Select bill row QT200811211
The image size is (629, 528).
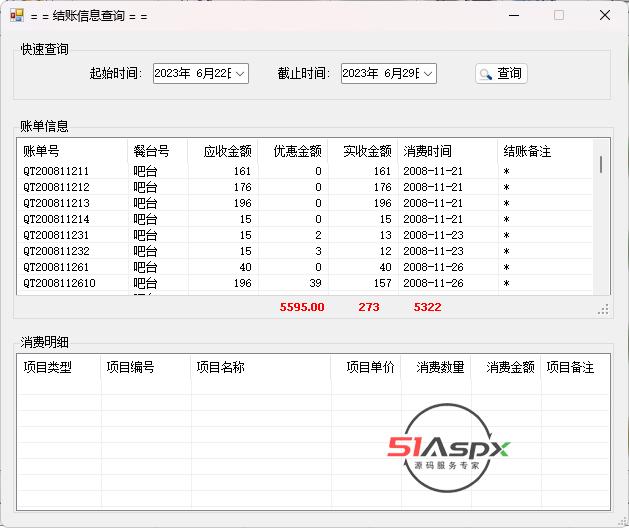click(56, 171)
